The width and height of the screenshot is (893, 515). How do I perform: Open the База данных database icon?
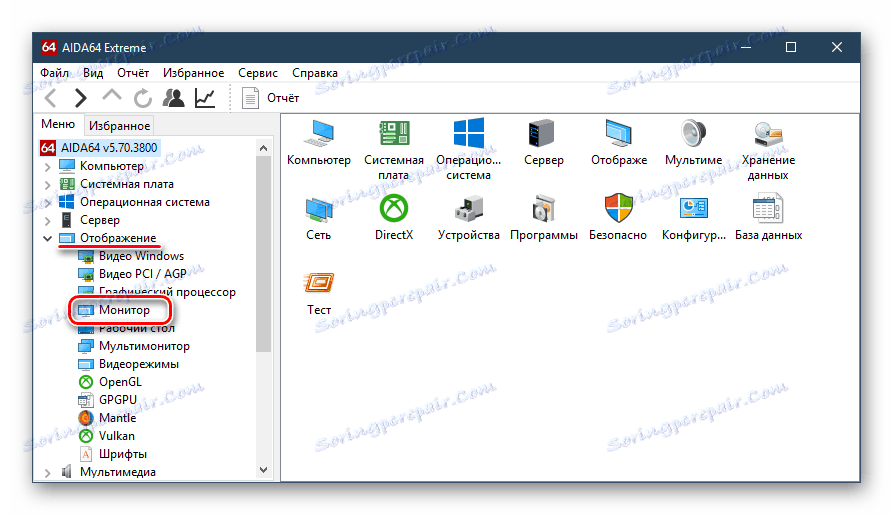pos(768,218)
